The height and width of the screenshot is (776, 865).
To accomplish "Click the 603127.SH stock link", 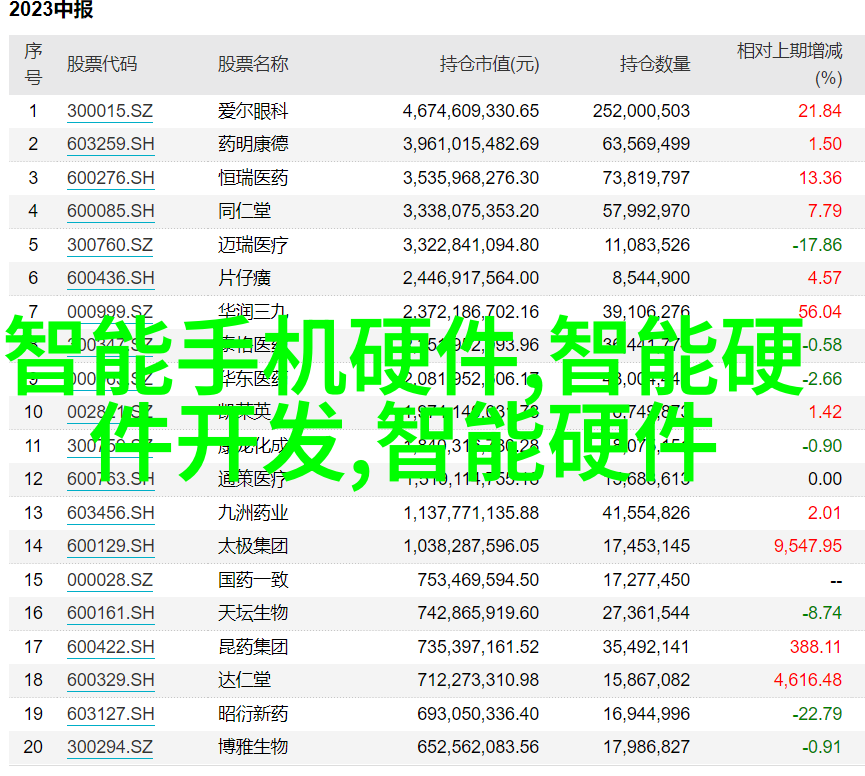I will (x=110, y=714).
